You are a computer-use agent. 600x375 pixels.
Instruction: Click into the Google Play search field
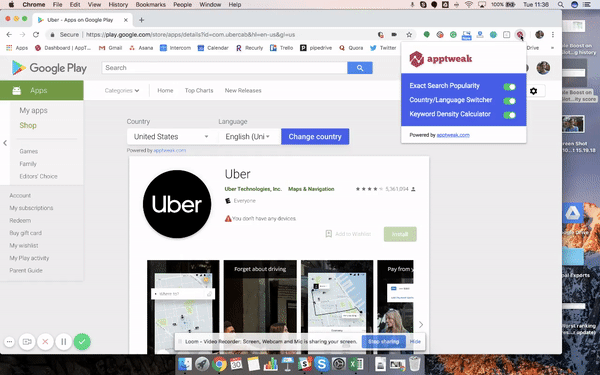click(x=225, y=68)
